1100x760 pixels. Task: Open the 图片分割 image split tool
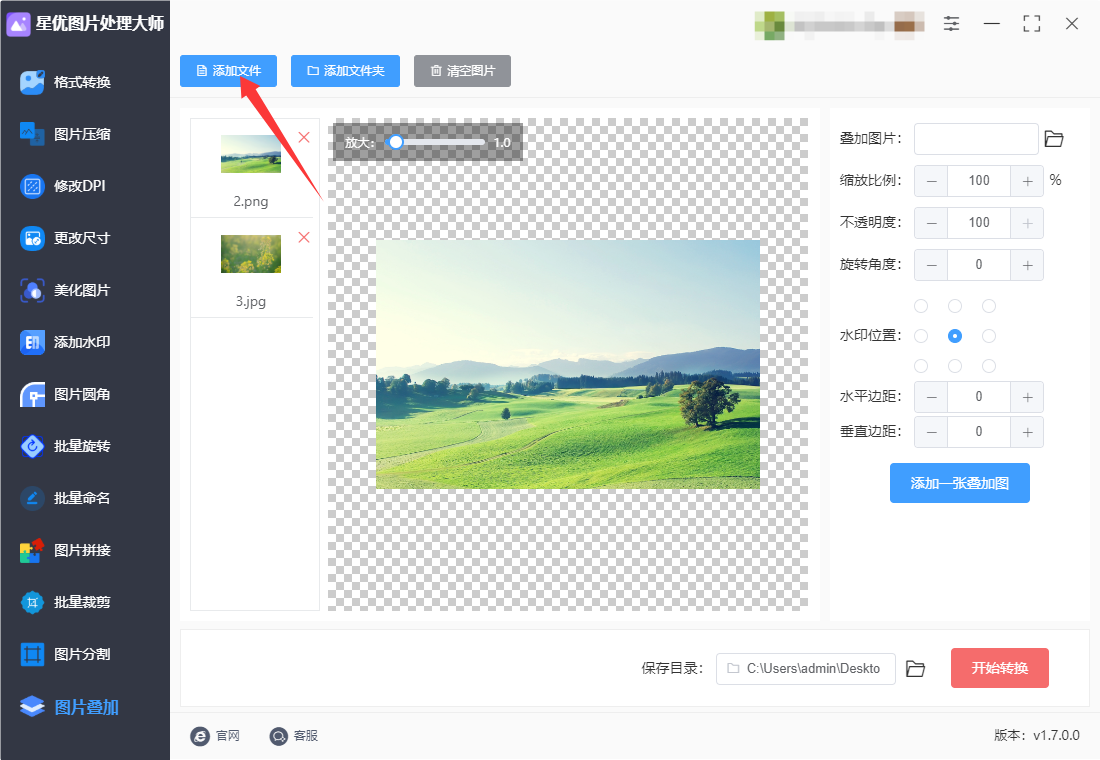click(65, 654)
